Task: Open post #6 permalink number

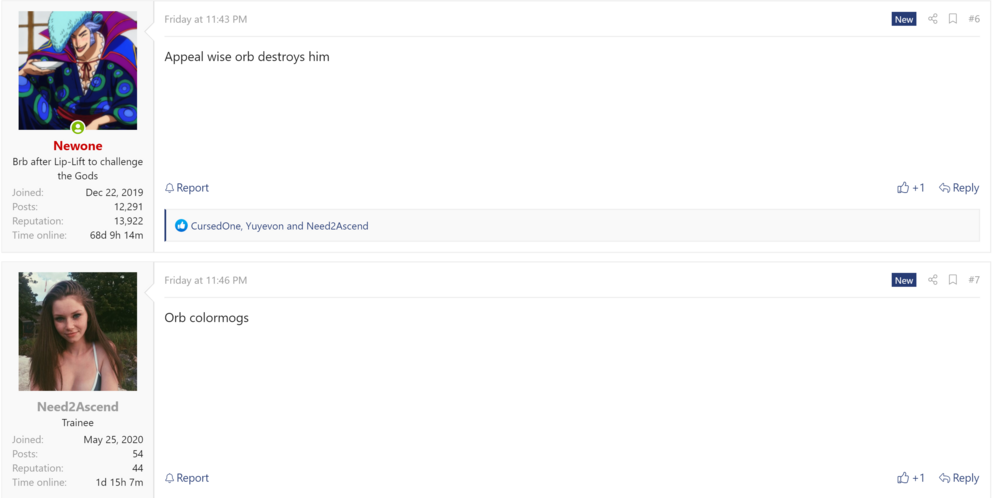Action: click(x=974, y=19)
